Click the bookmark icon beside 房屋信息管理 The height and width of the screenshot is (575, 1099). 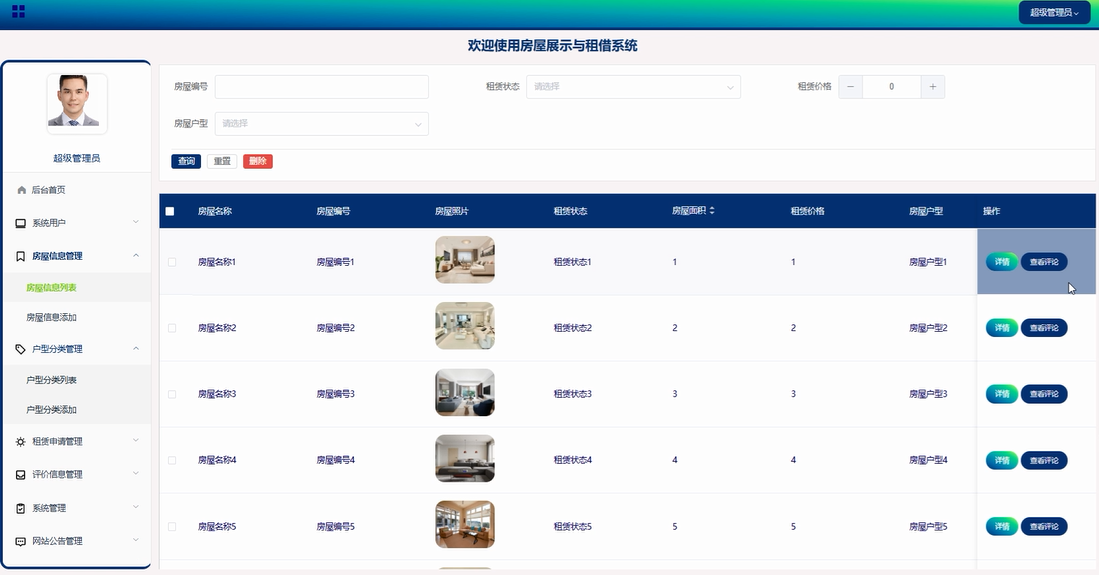[x=20, y=256]
